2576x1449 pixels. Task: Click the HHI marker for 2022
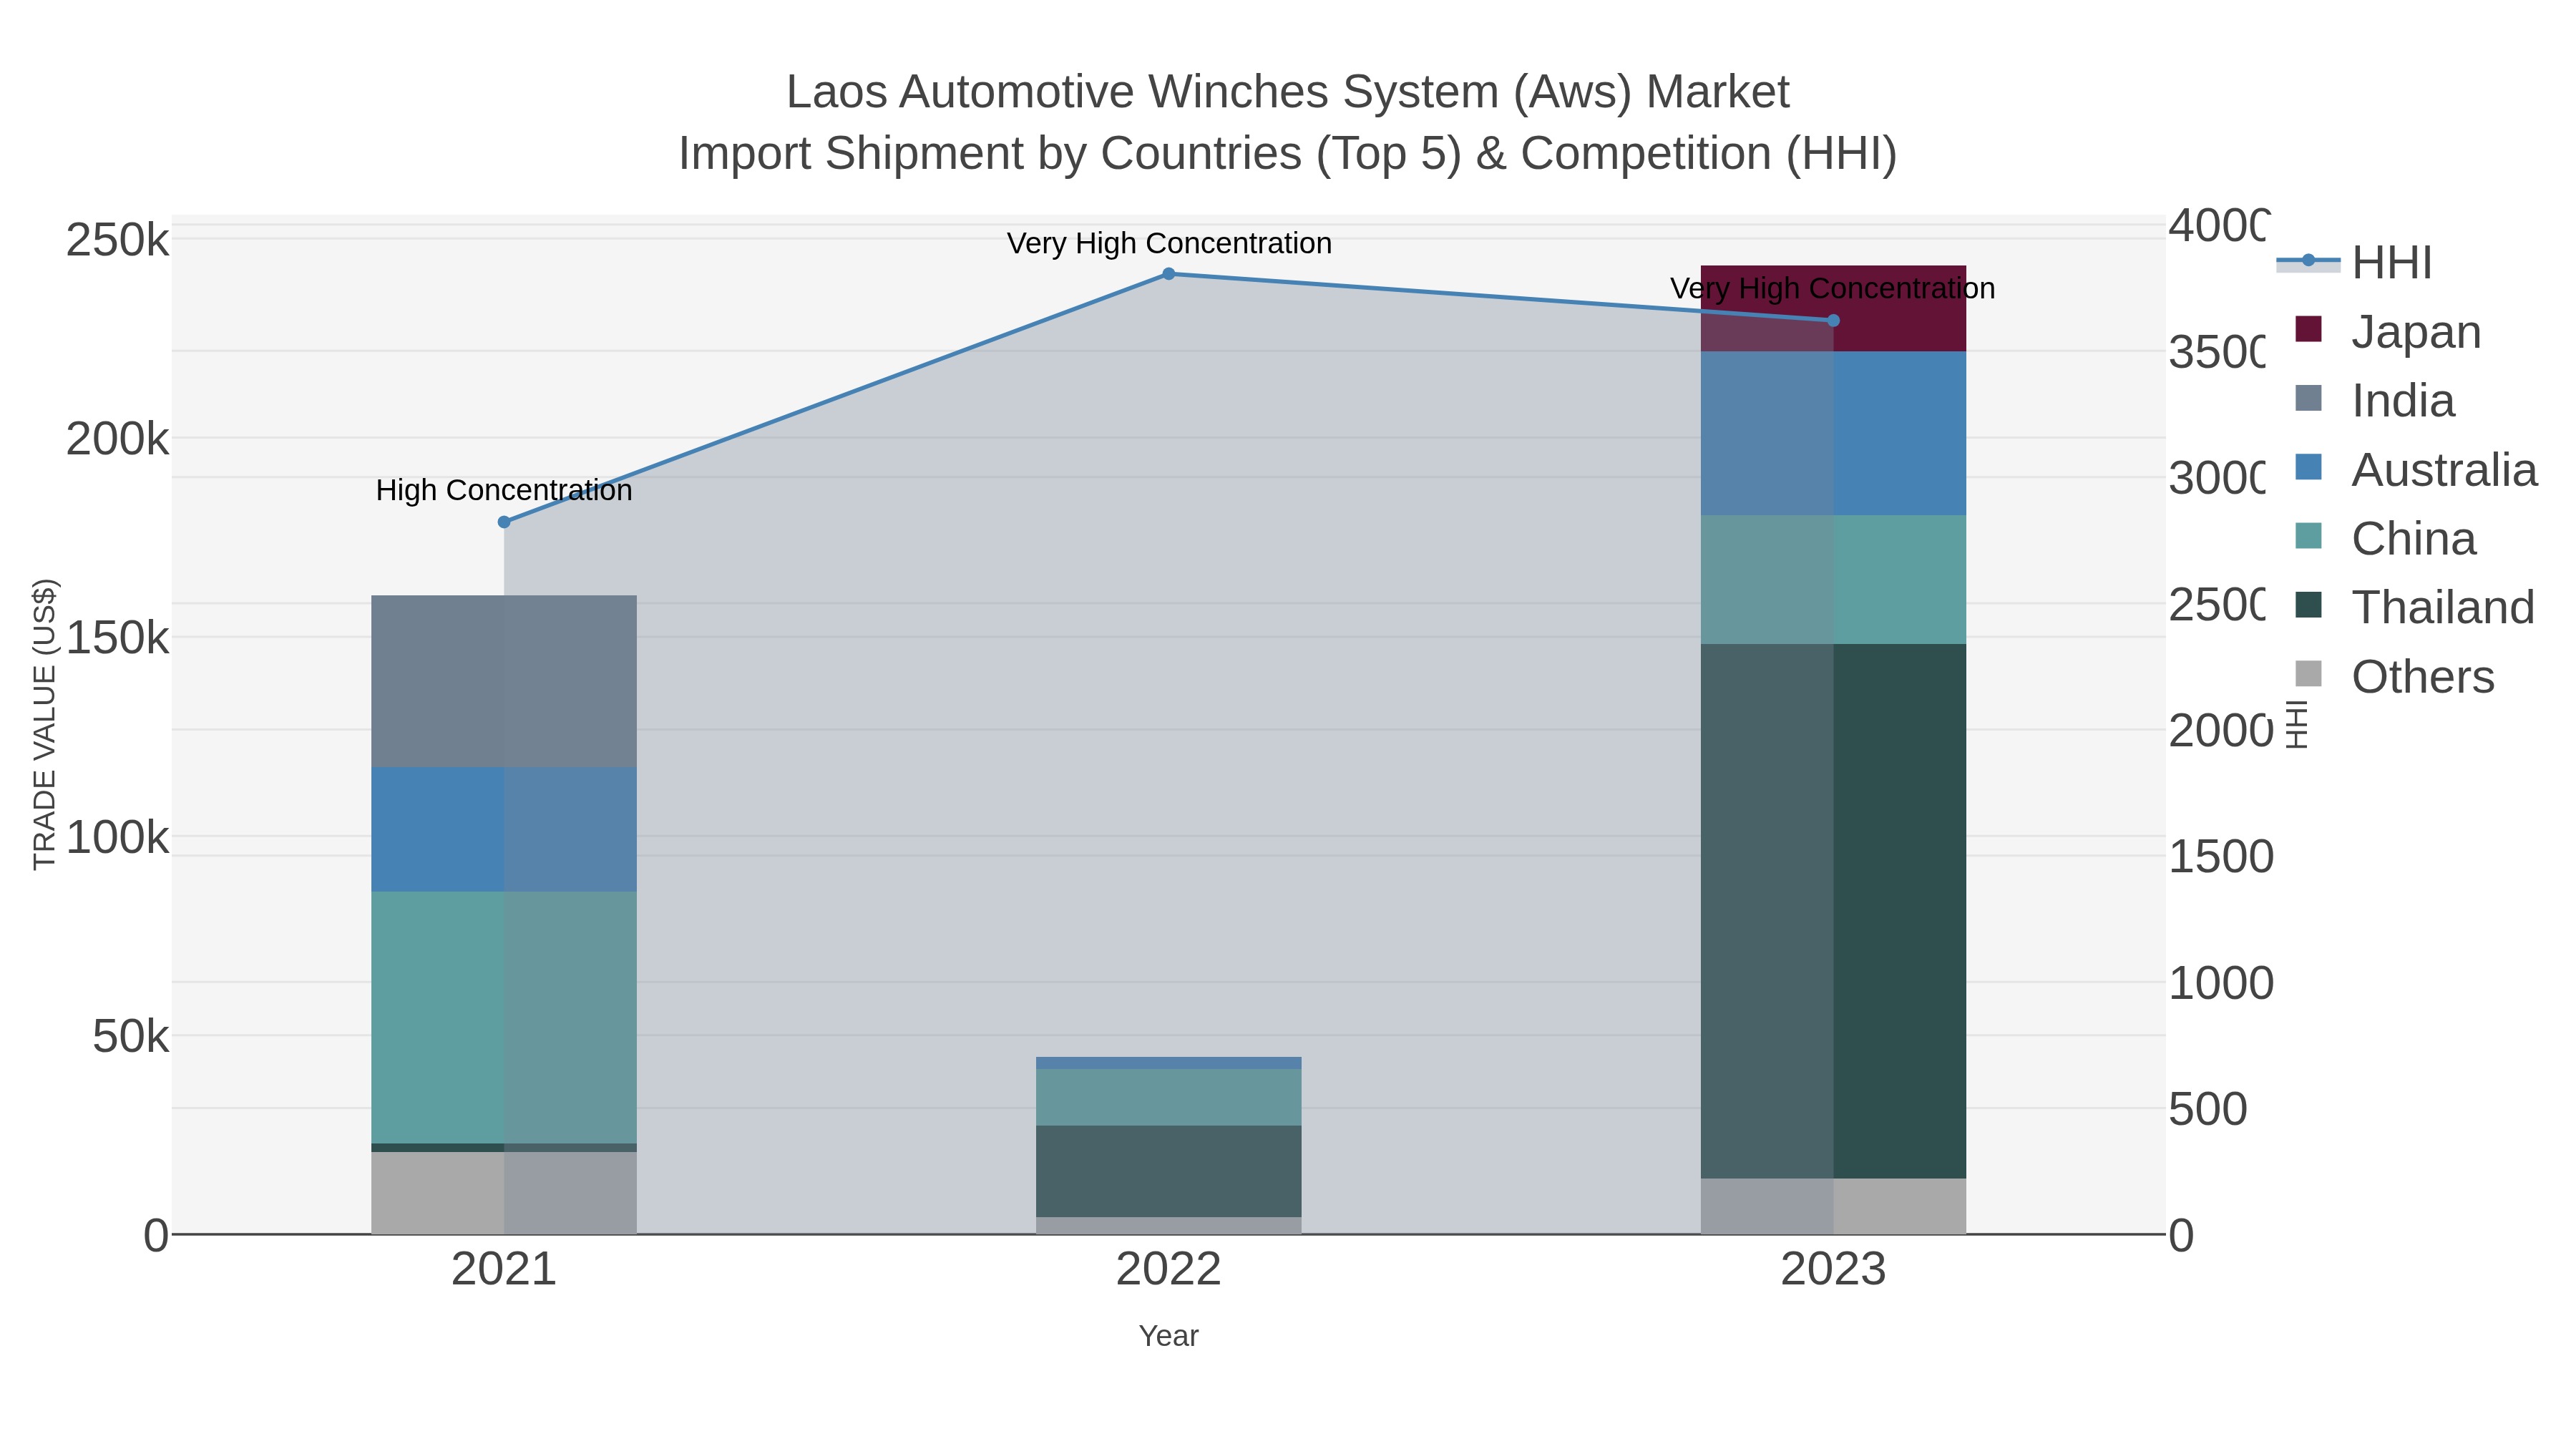1168,274
